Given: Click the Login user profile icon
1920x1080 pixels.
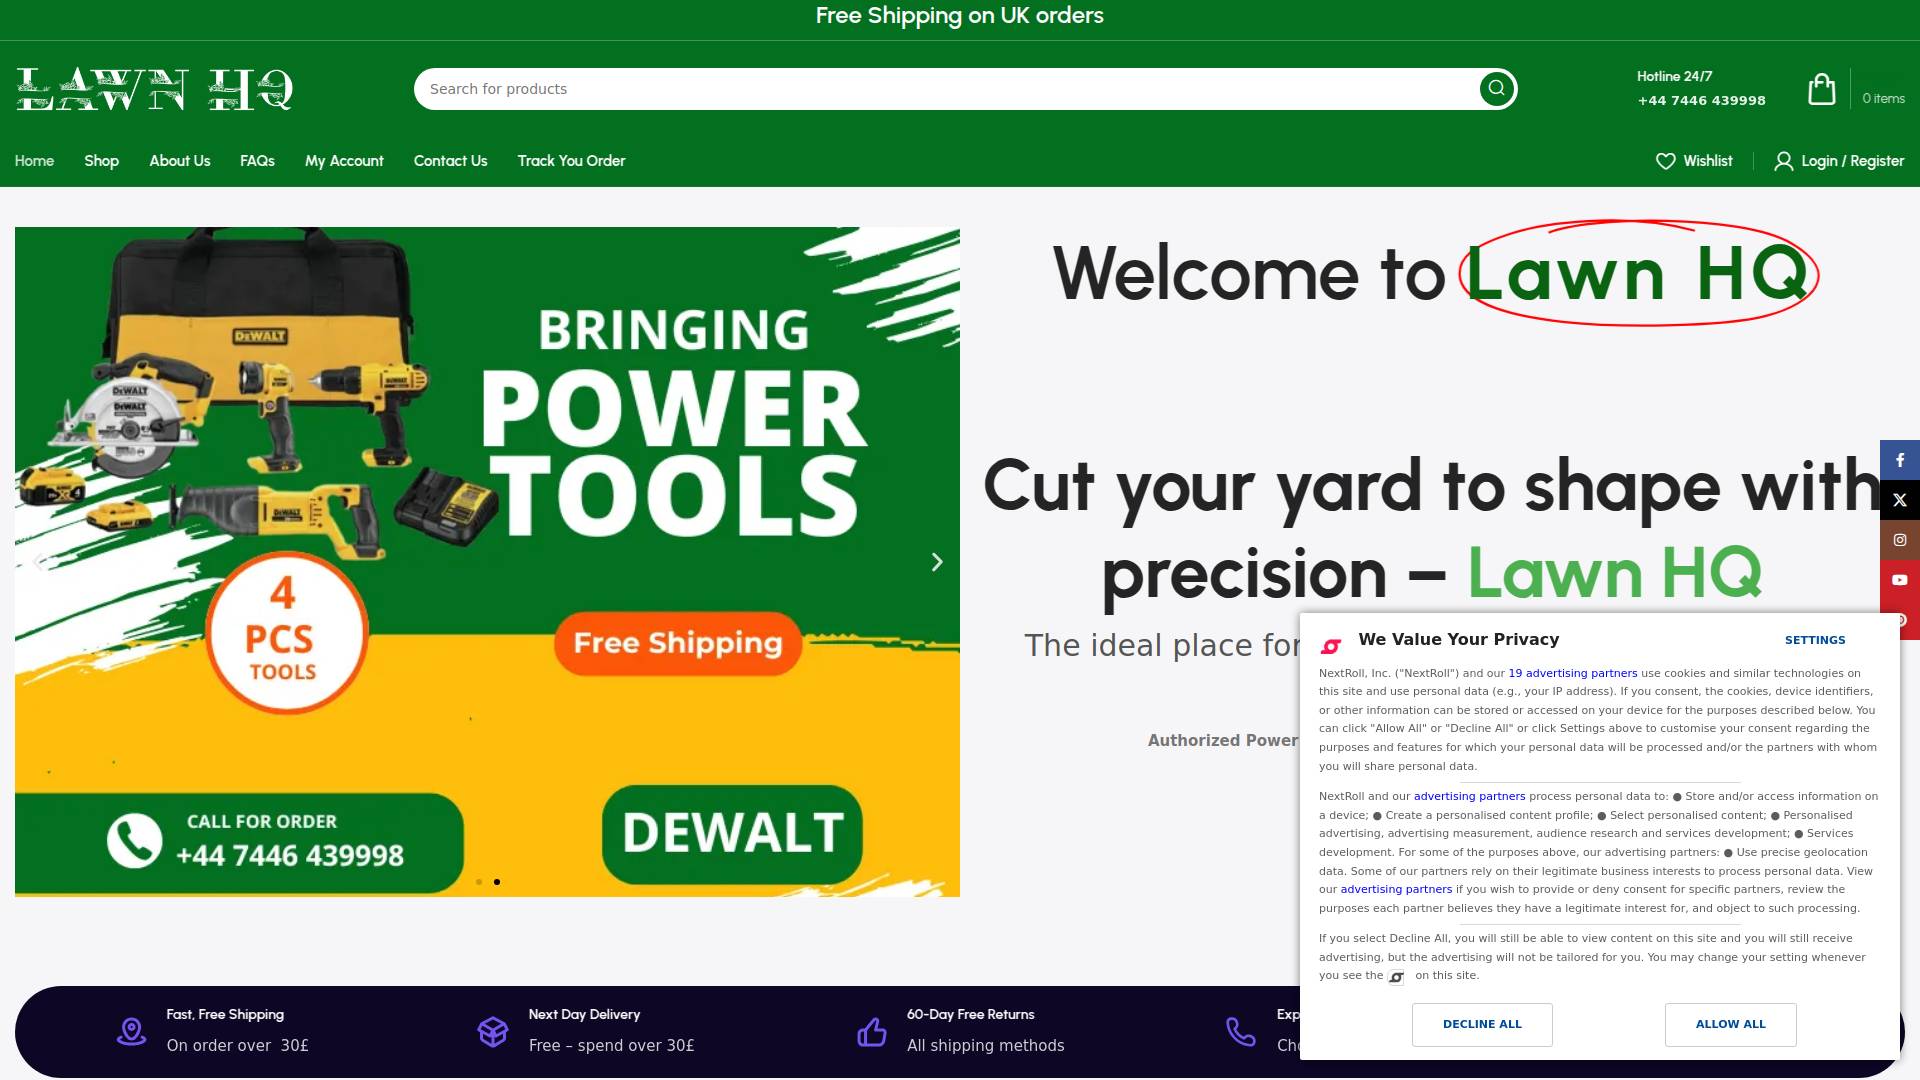Looking at the screenshot, I should (x=1783, y=161).
